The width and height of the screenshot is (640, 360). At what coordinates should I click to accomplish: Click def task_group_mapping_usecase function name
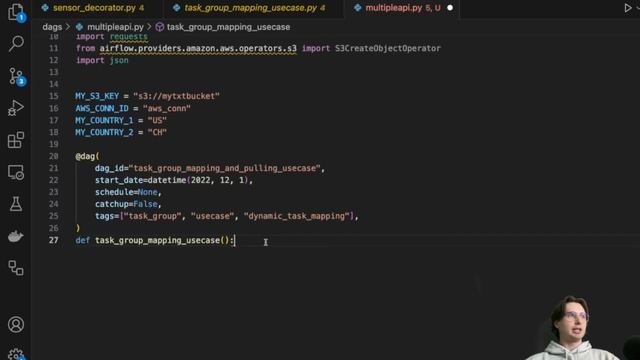157,240
